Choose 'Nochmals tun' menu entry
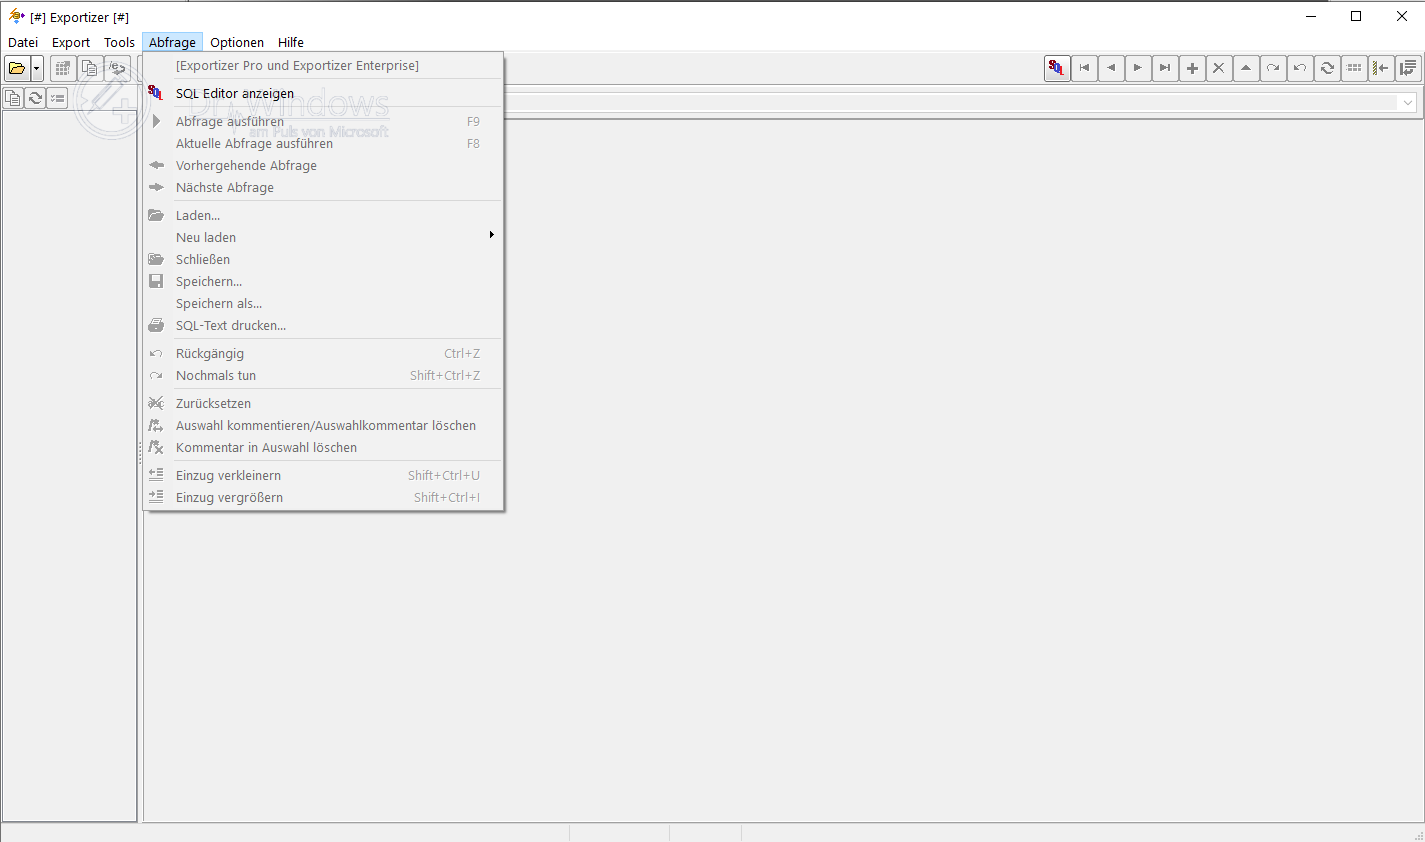This screenshot has height=842, width=1425. (x=323, y=375)
